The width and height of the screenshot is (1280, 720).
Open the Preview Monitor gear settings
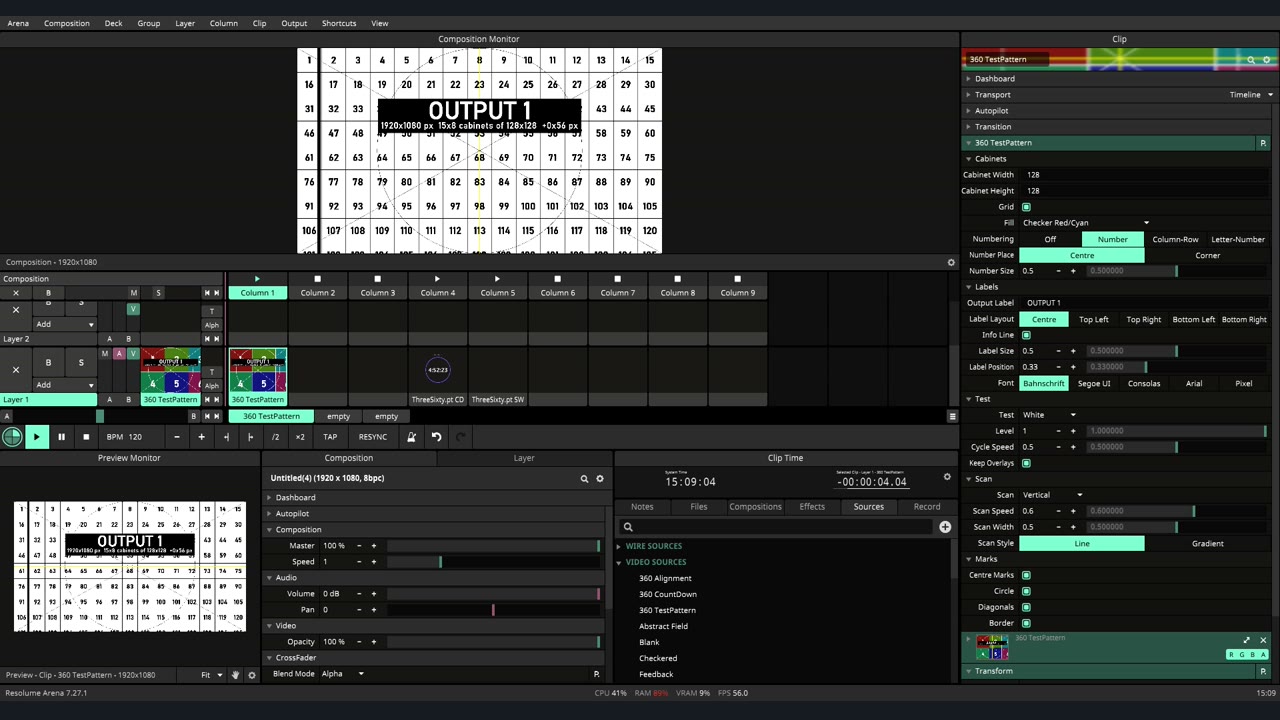(x=252, y=675)
